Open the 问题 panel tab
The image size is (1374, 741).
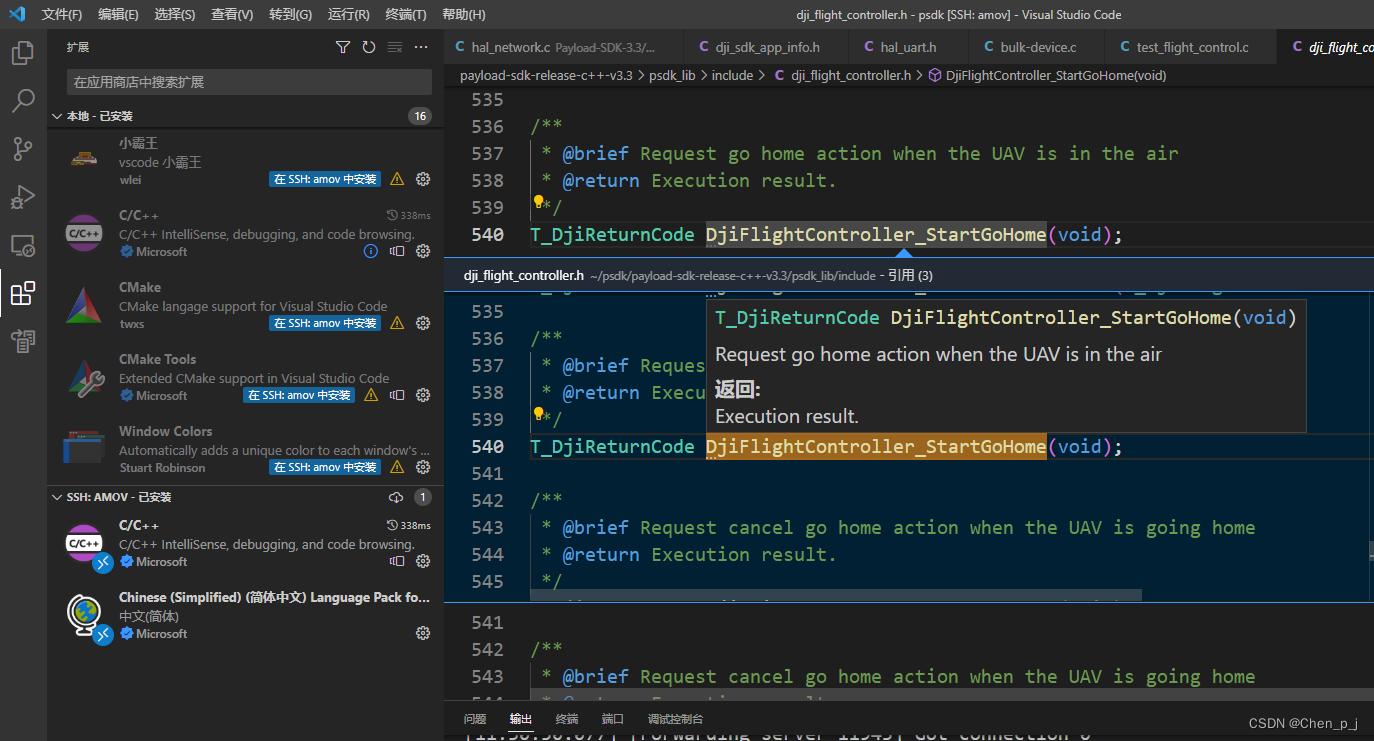click(475, 719)
